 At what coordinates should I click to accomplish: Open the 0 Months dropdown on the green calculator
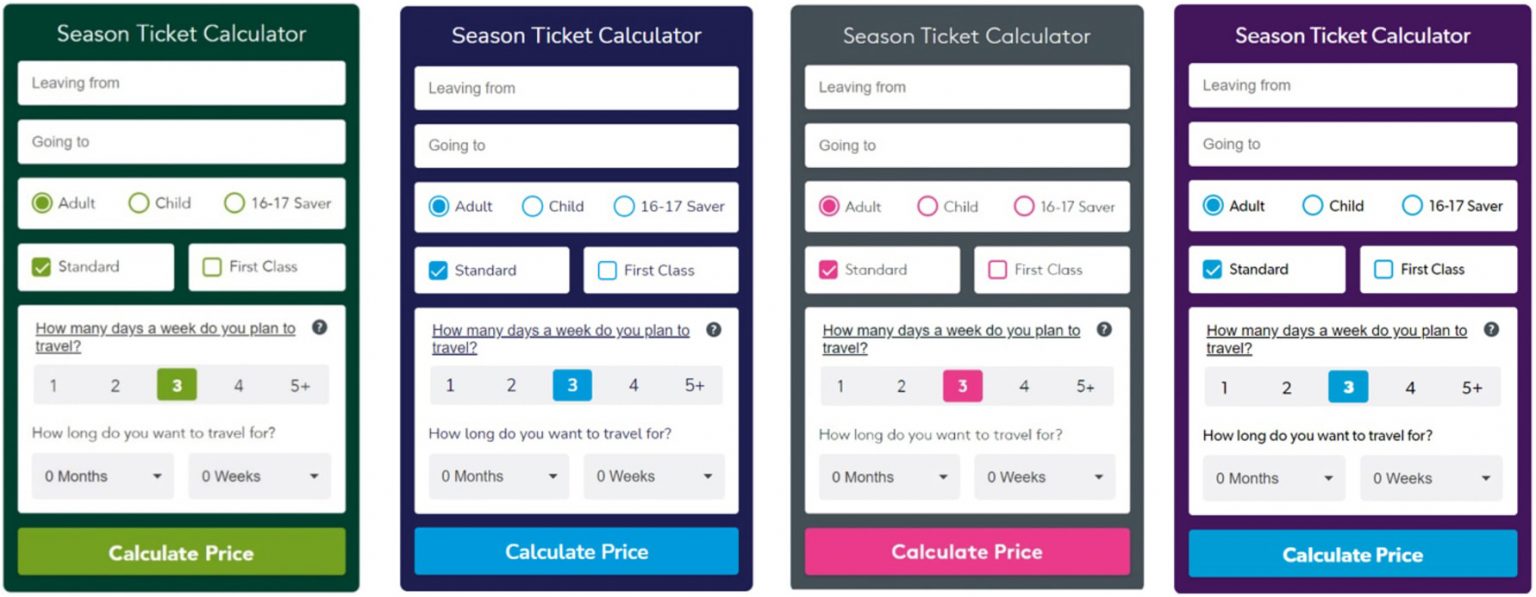click(102, 477)
